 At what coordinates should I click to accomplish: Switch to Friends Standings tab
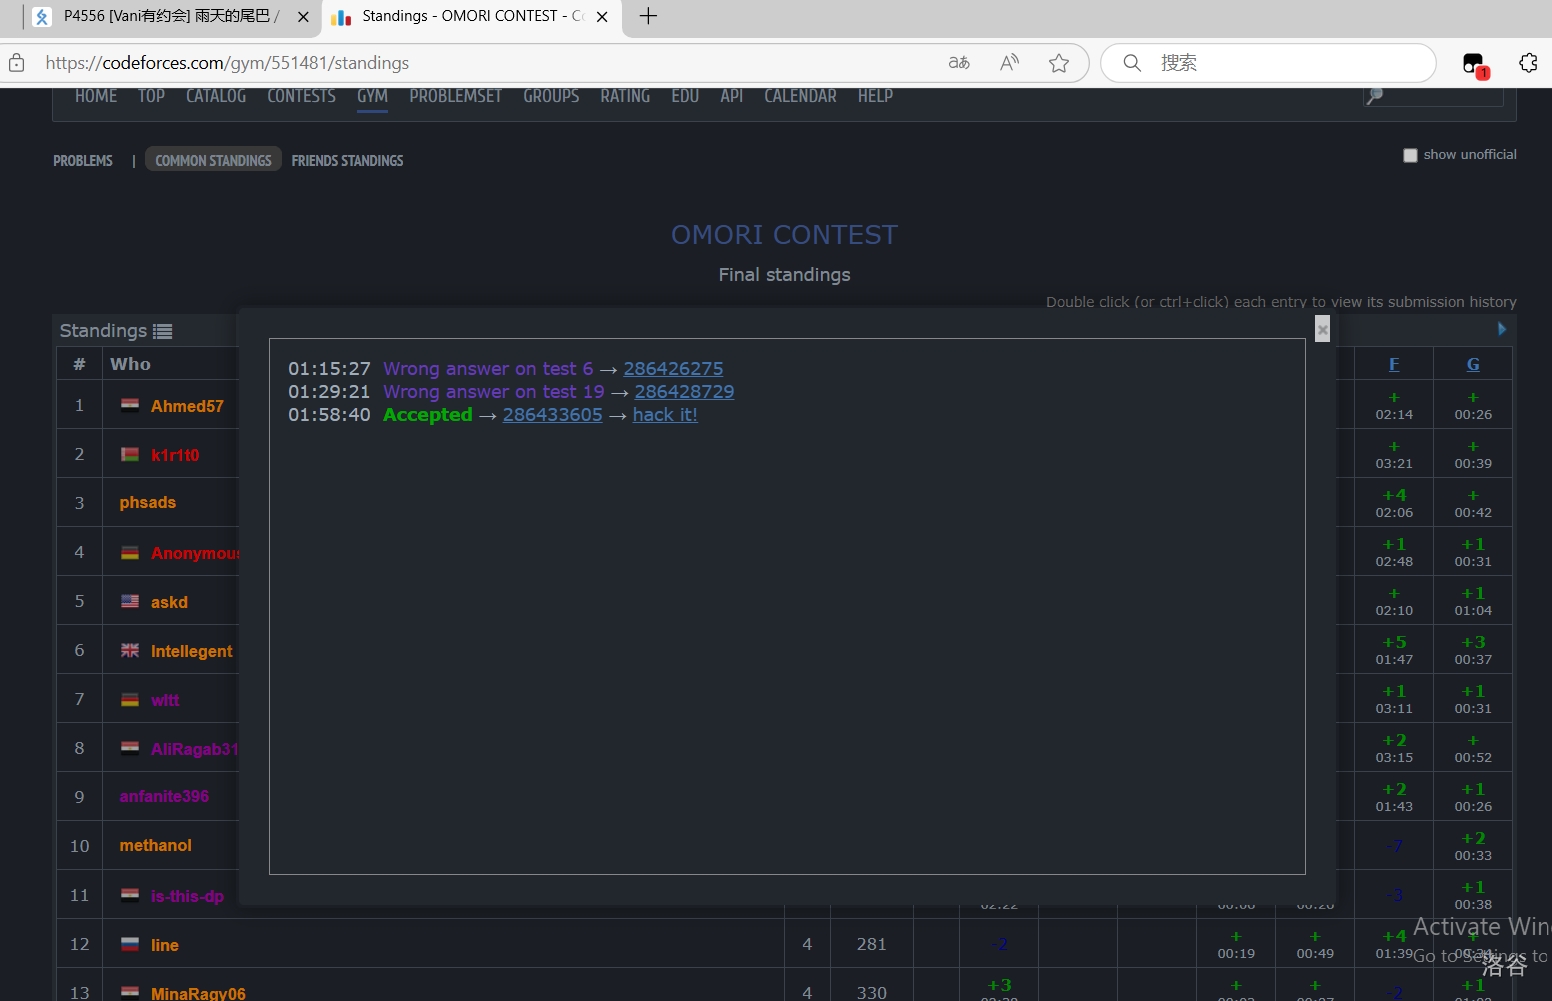click(347, 160)
